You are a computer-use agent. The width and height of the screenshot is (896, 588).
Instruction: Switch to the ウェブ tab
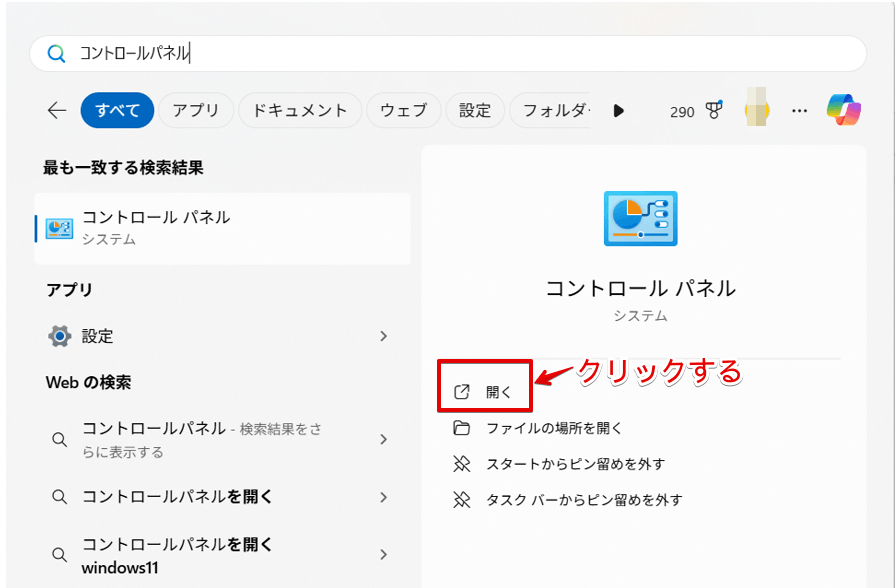click(x=404, y=110)
